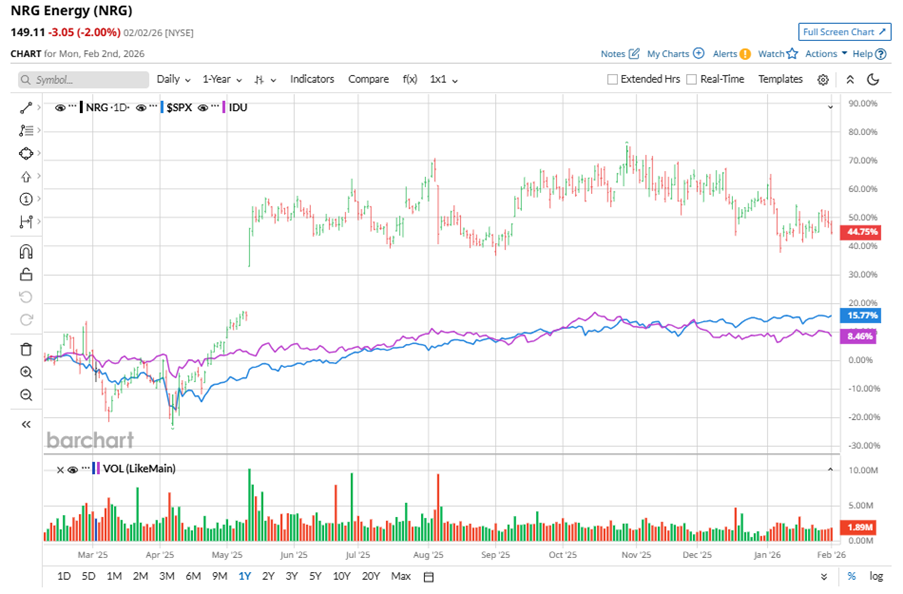Select the 5D range

[89, 576]
